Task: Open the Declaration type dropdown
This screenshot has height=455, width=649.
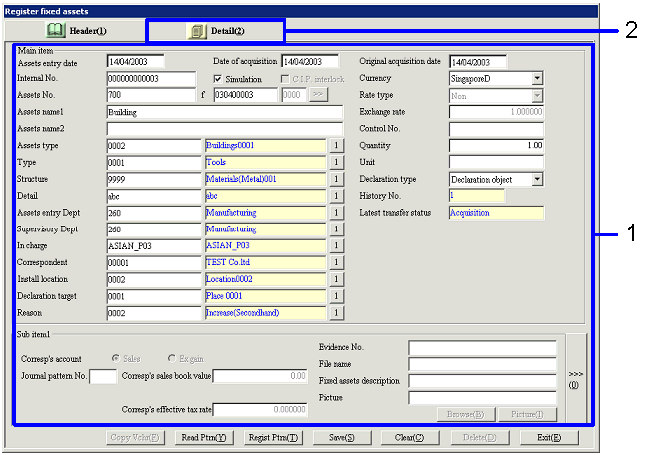Action: [537, 179]
